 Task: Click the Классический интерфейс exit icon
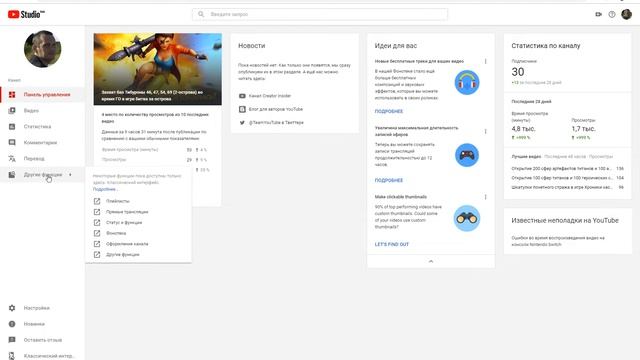pos(12,356)
